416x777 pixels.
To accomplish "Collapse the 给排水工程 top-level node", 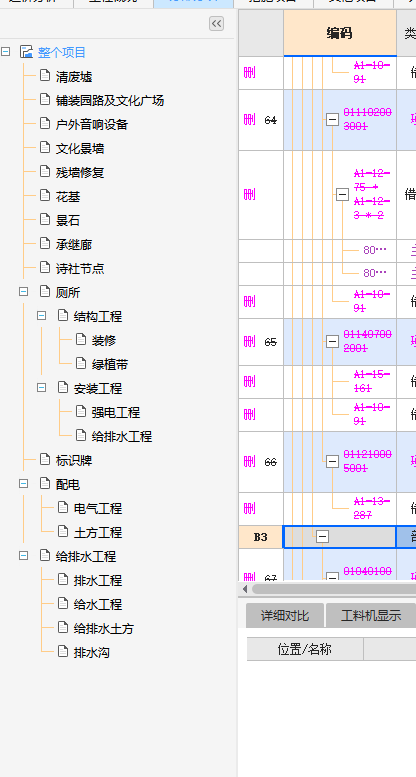I will [23, 555].
